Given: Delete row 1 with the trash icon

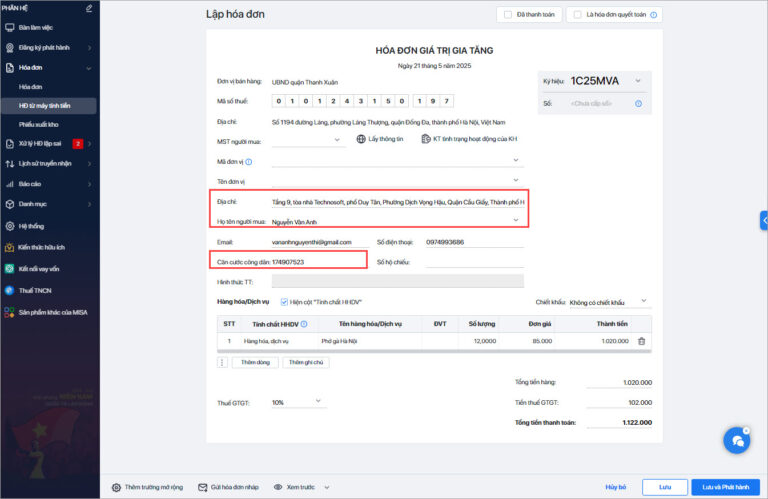Looking at the screenshot, I should click(x=642, y=341).
